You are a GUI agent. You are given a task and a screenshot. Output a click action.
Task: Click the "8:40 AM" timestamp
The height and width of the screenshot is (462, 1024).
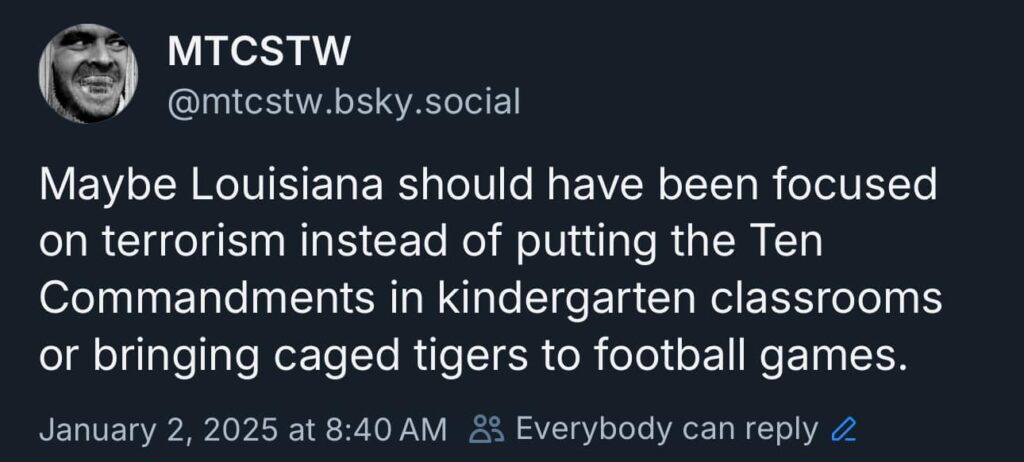384,430
